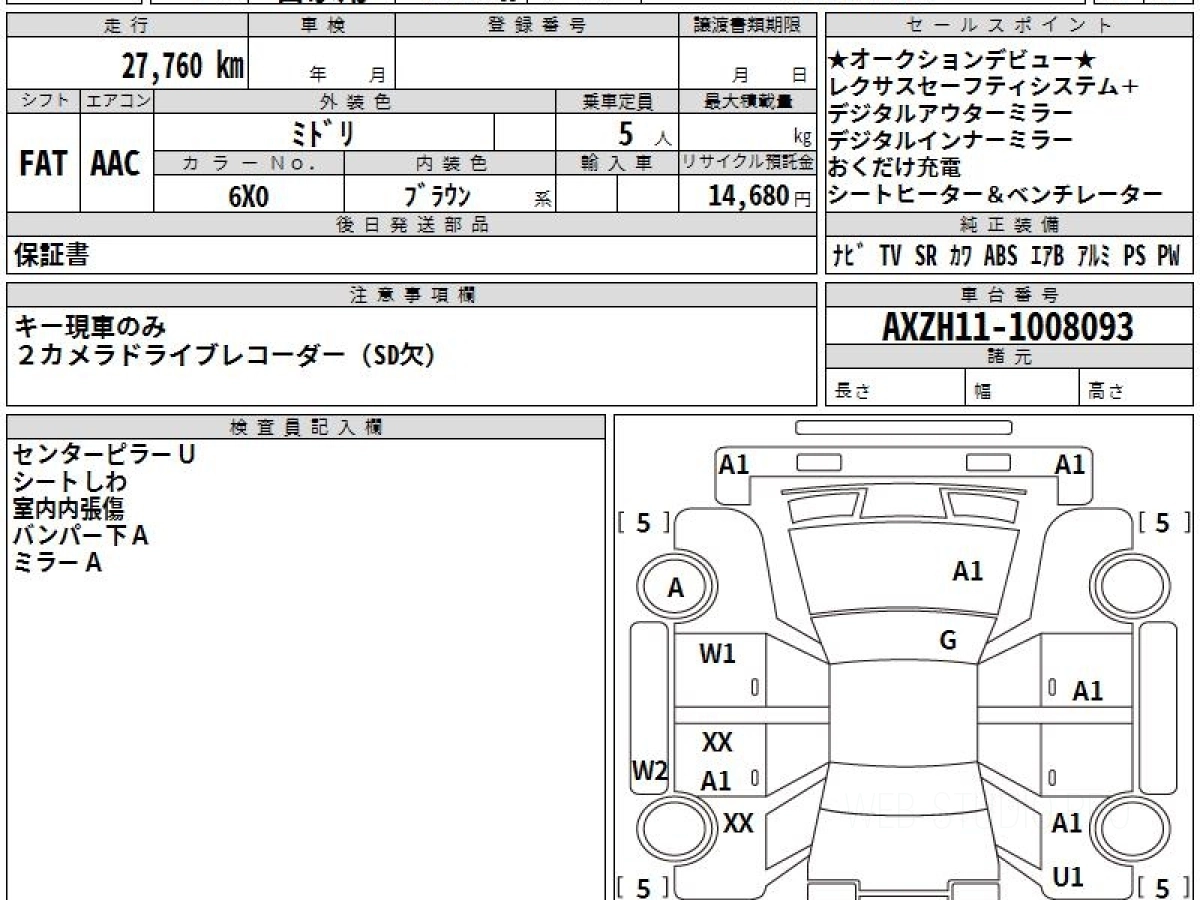
Task: Click the エアB airbag code
Action: (1048, 256)
